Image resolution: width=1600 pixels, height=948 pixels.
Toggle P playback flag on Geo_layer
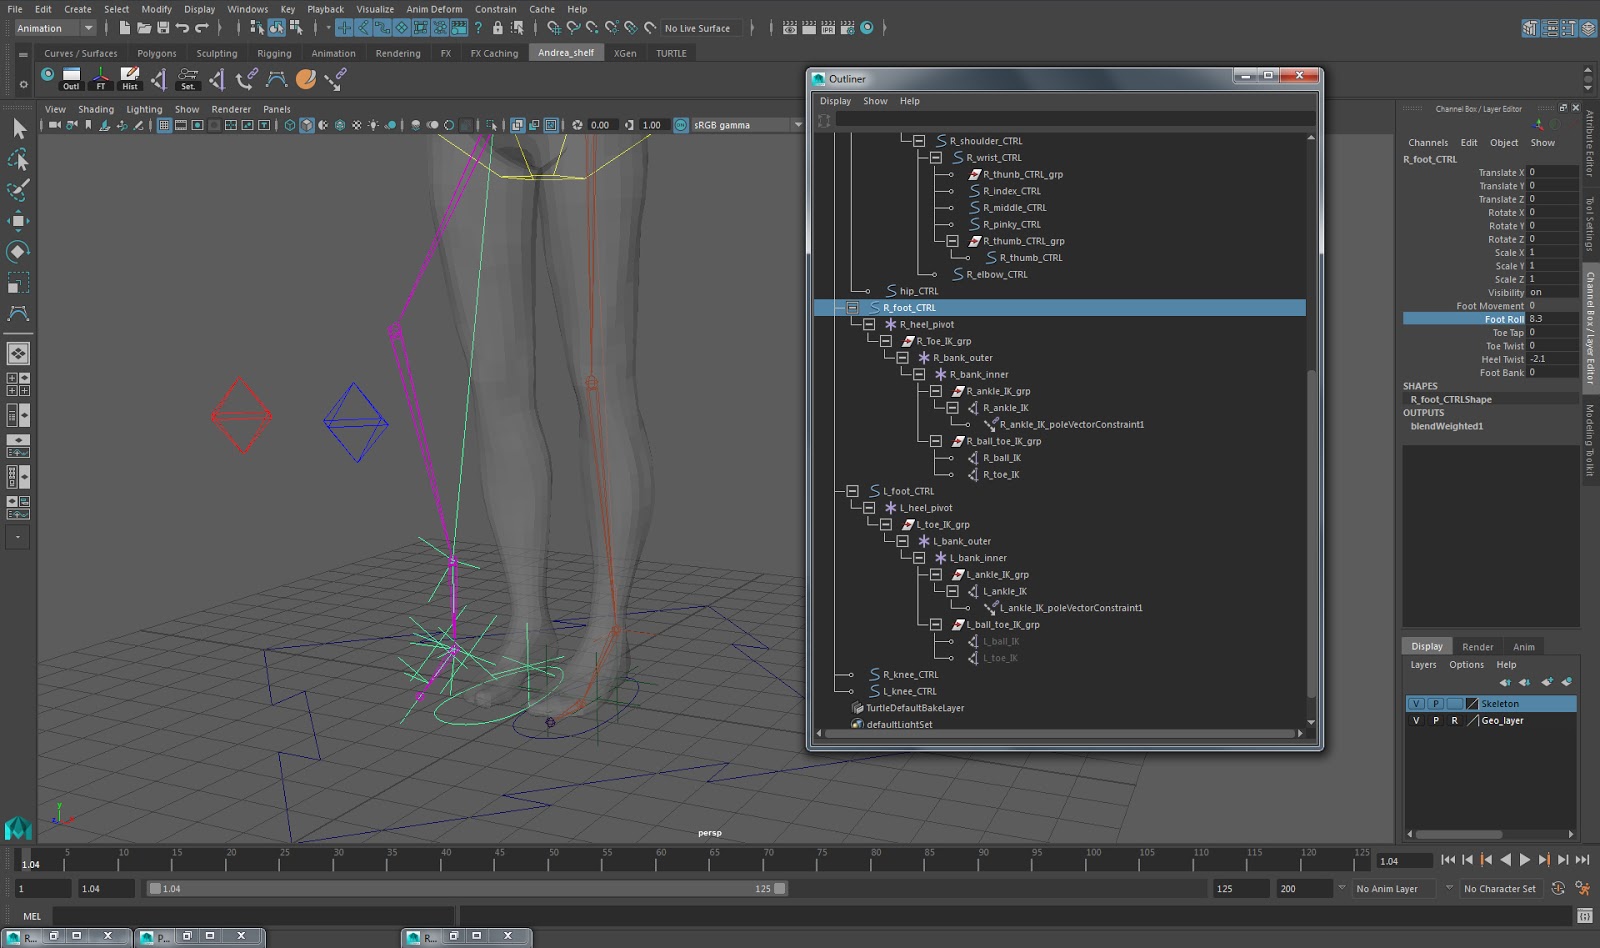[x=1436, y=720]
